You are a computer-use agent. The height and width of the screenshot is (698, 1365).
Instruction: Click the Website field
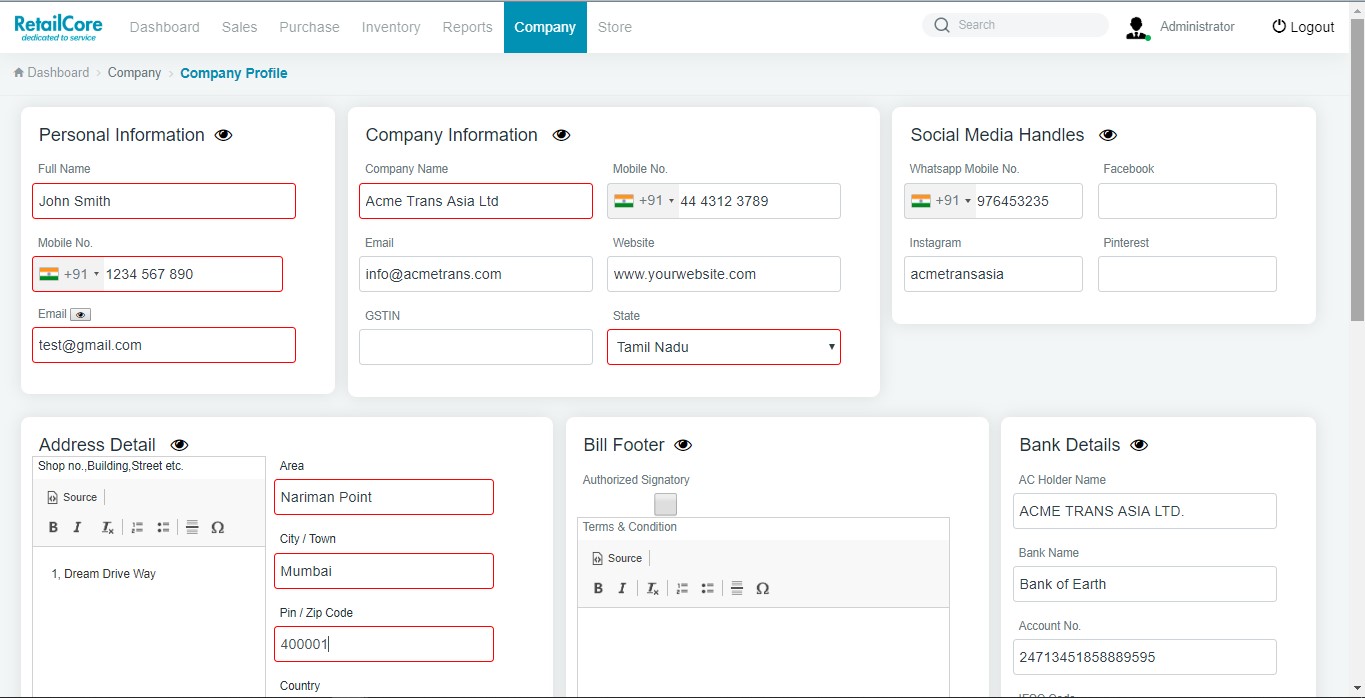[x=724, y=274]
